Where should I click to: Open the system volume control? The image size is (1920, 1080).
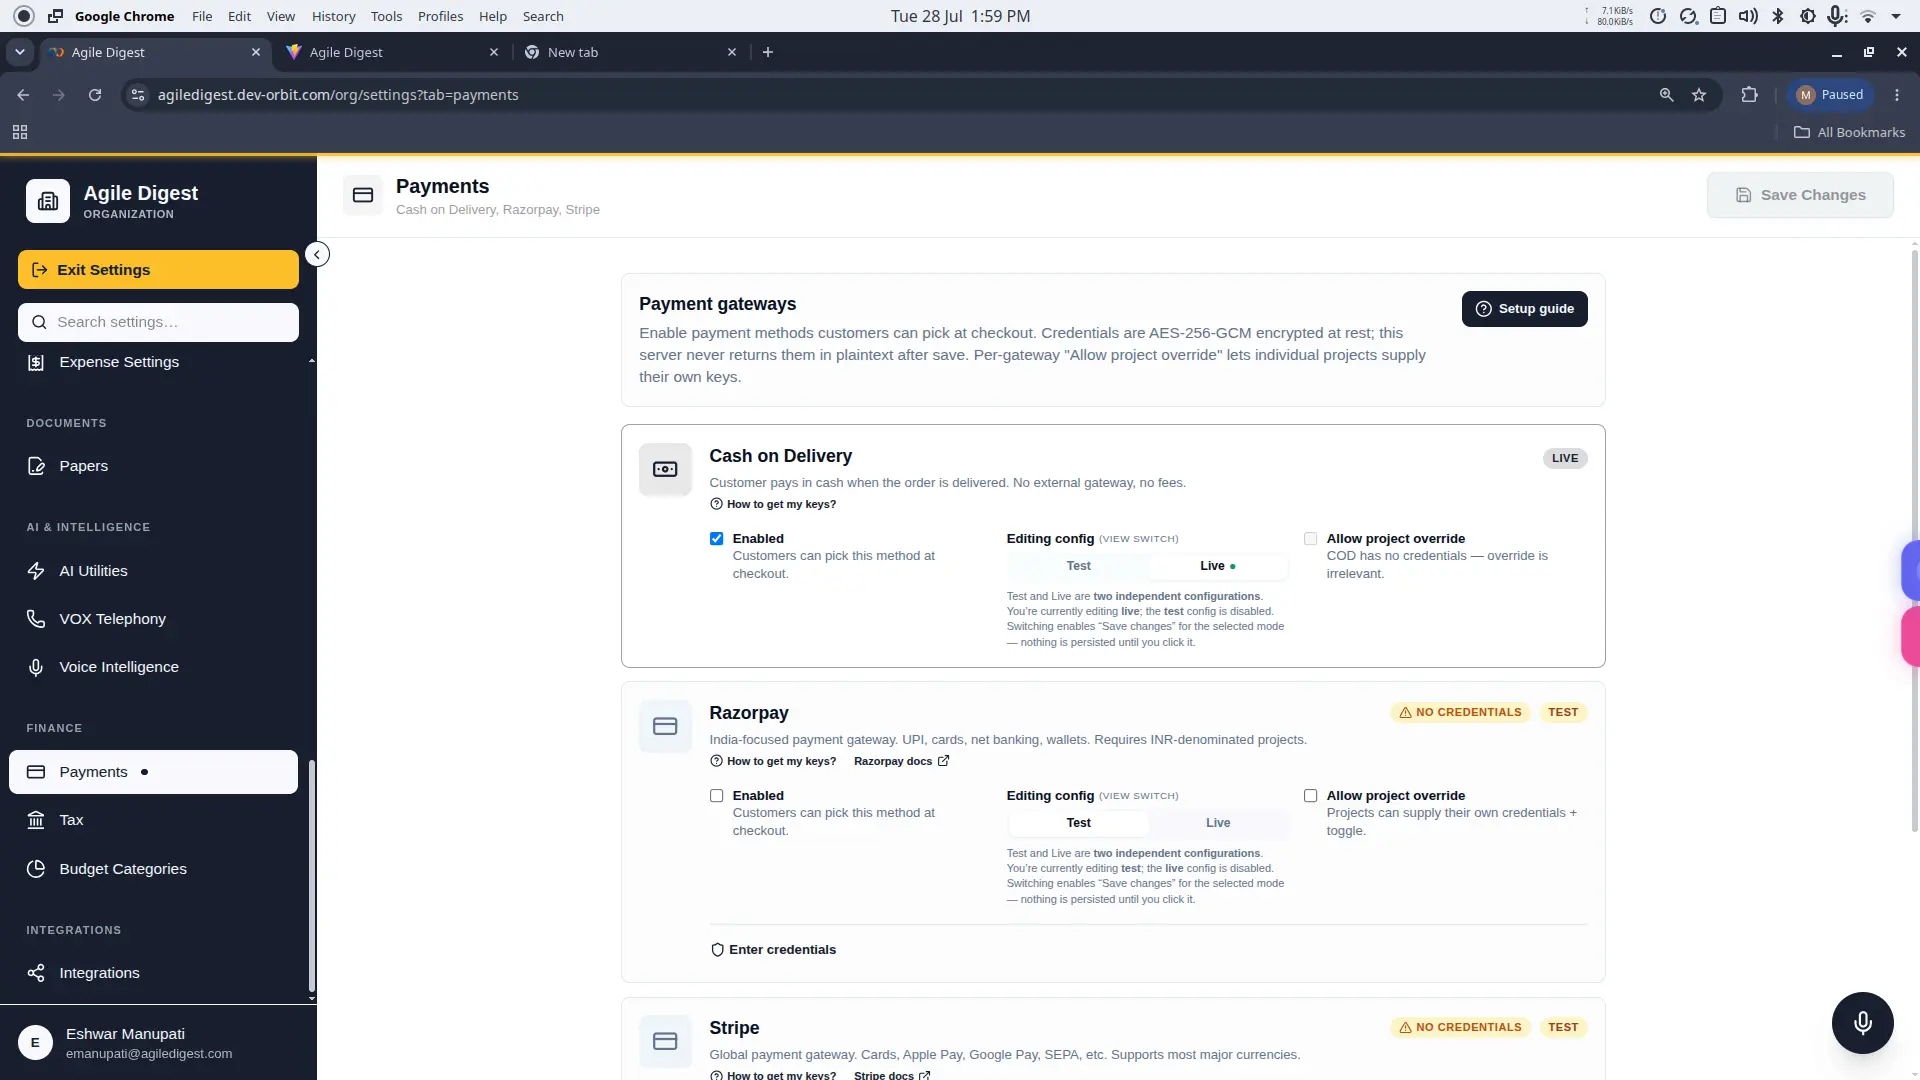pos(1748,16)
